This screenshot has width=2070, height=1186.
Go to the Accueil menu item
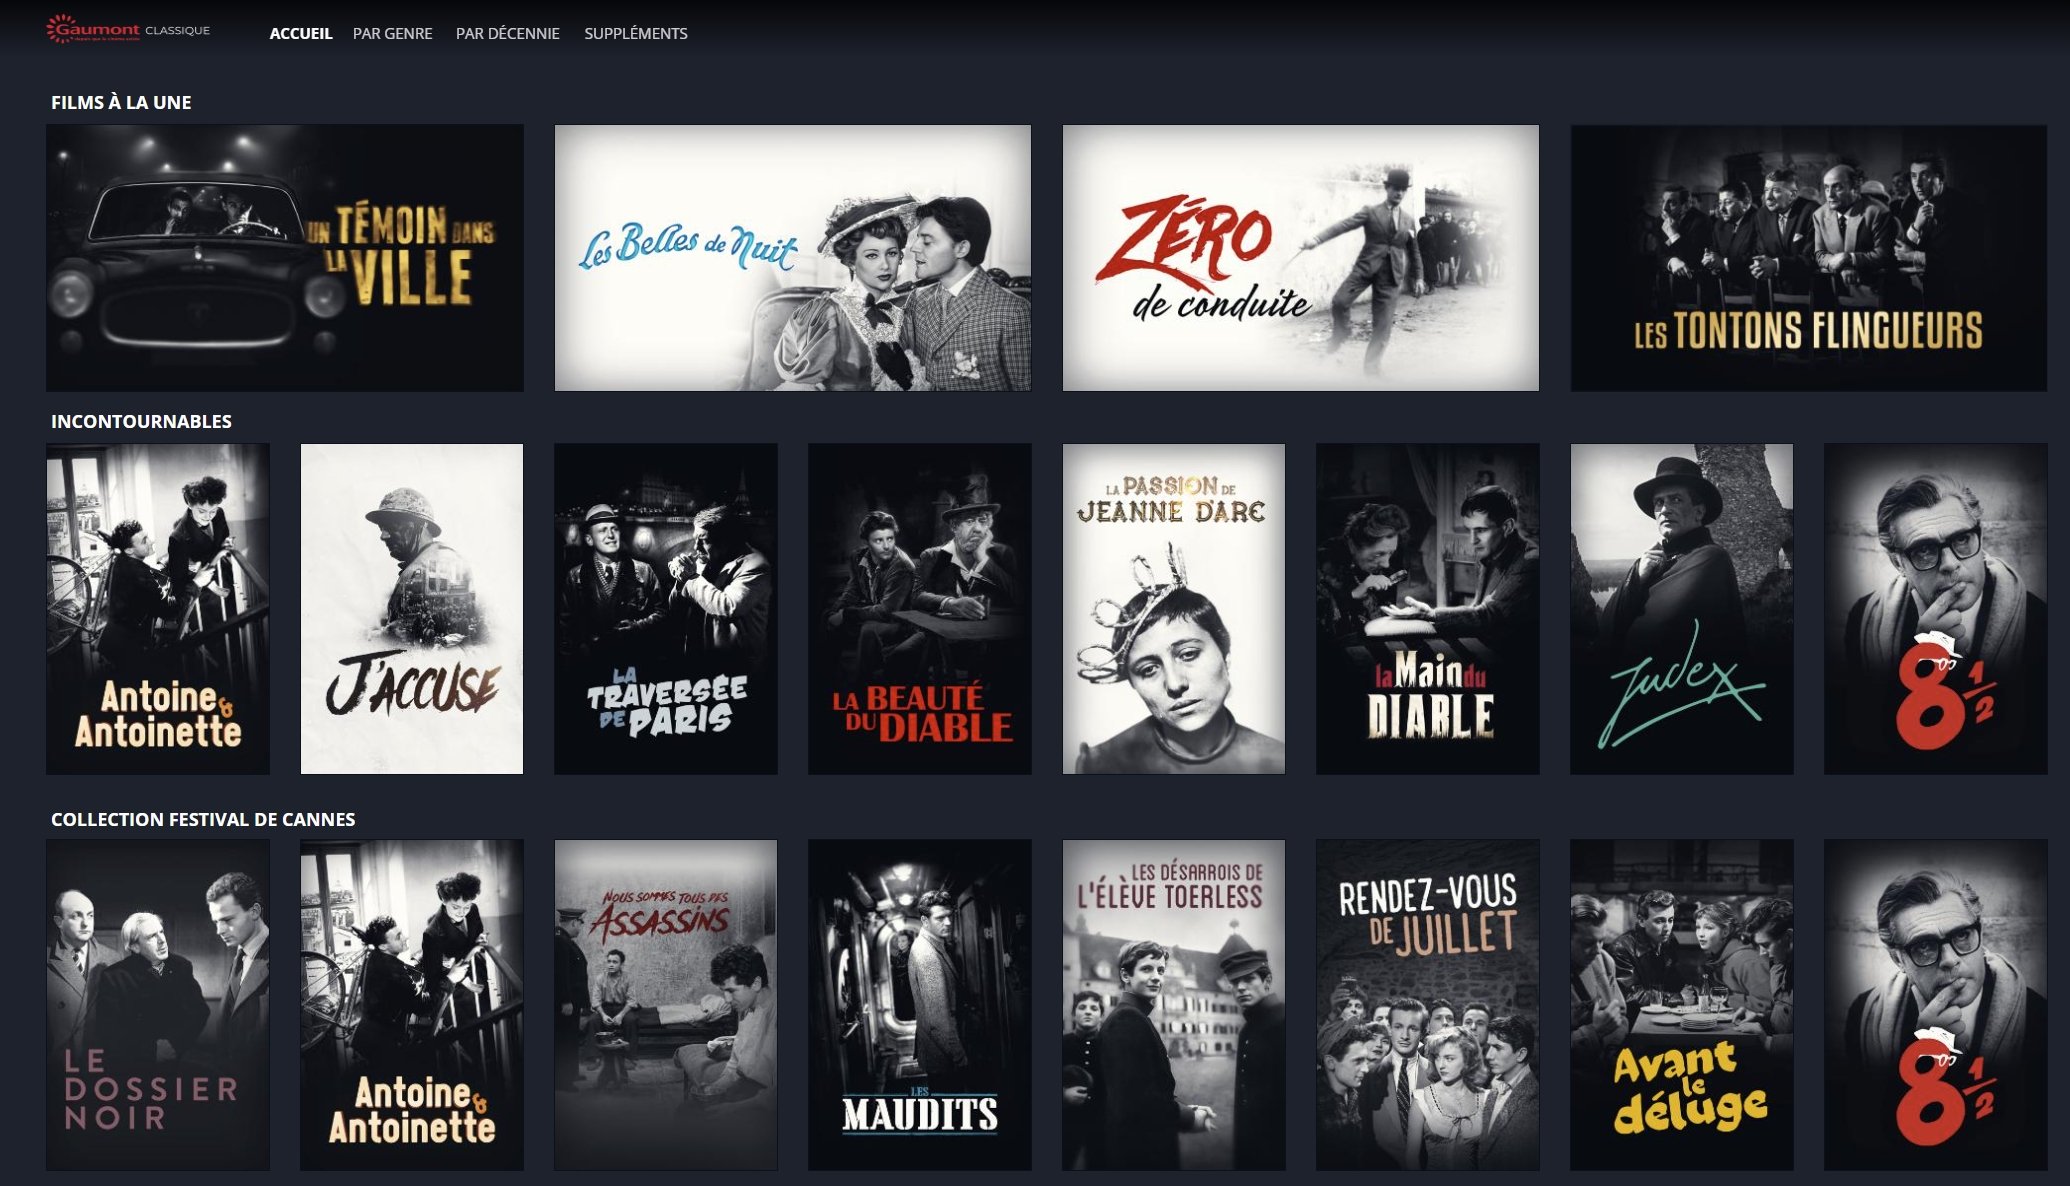pos(300,33)
